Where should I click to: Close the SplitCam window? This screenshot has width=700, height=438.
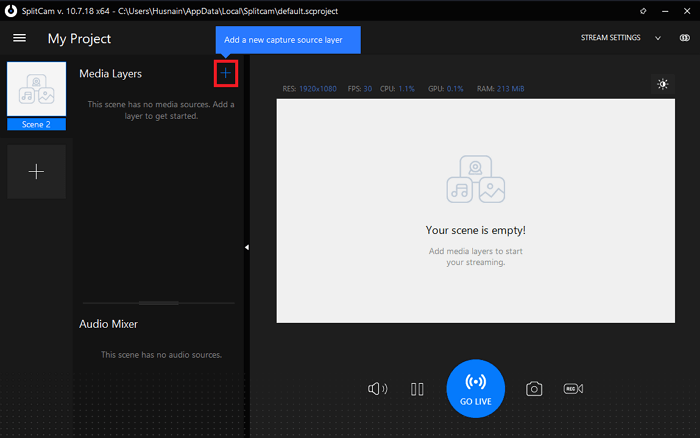point(687,11)
